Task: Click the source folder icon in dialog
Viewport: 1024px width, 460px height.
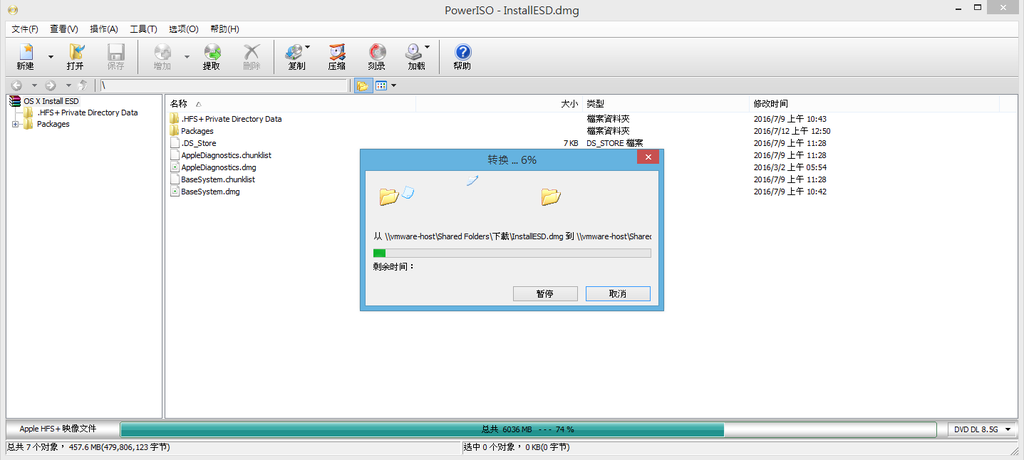Action: (389, 196)
